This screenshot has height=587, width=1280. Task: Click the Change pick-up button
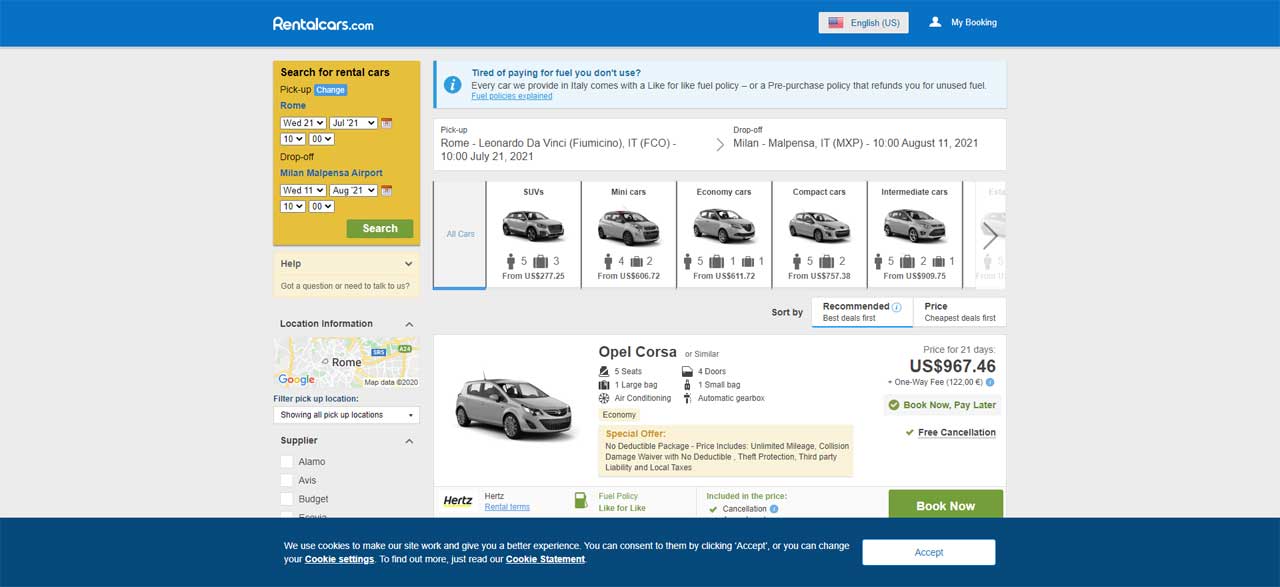330,90
